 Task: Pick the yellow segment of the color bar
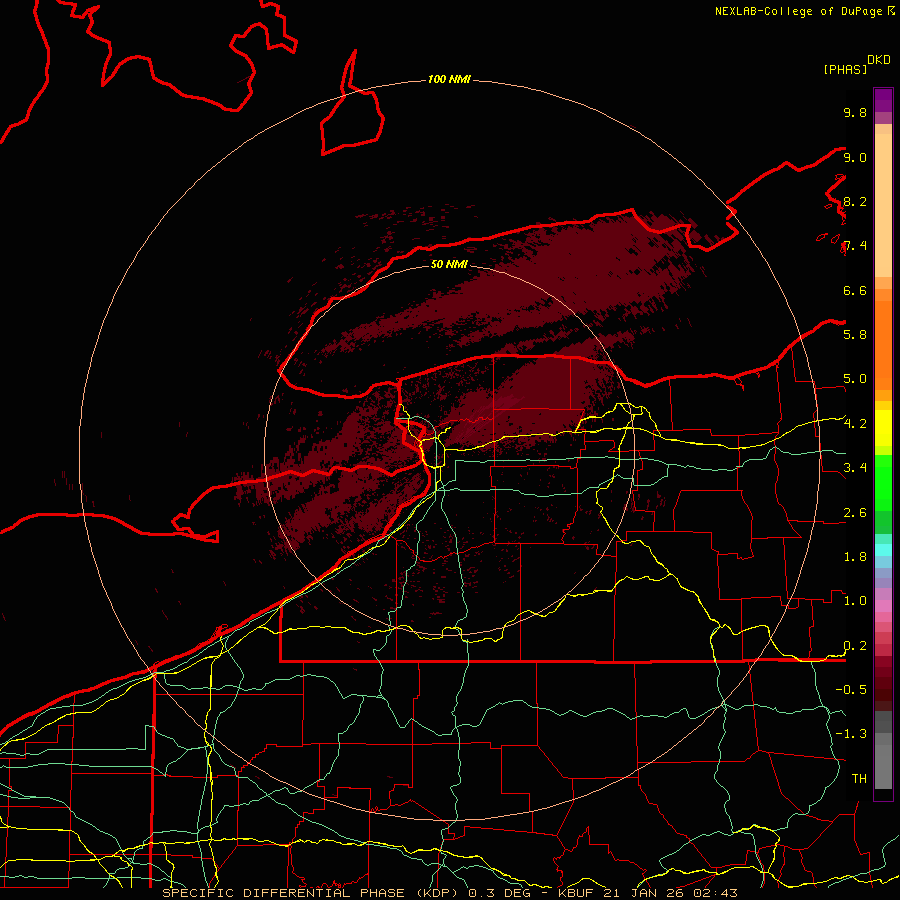tap(883, 428)
